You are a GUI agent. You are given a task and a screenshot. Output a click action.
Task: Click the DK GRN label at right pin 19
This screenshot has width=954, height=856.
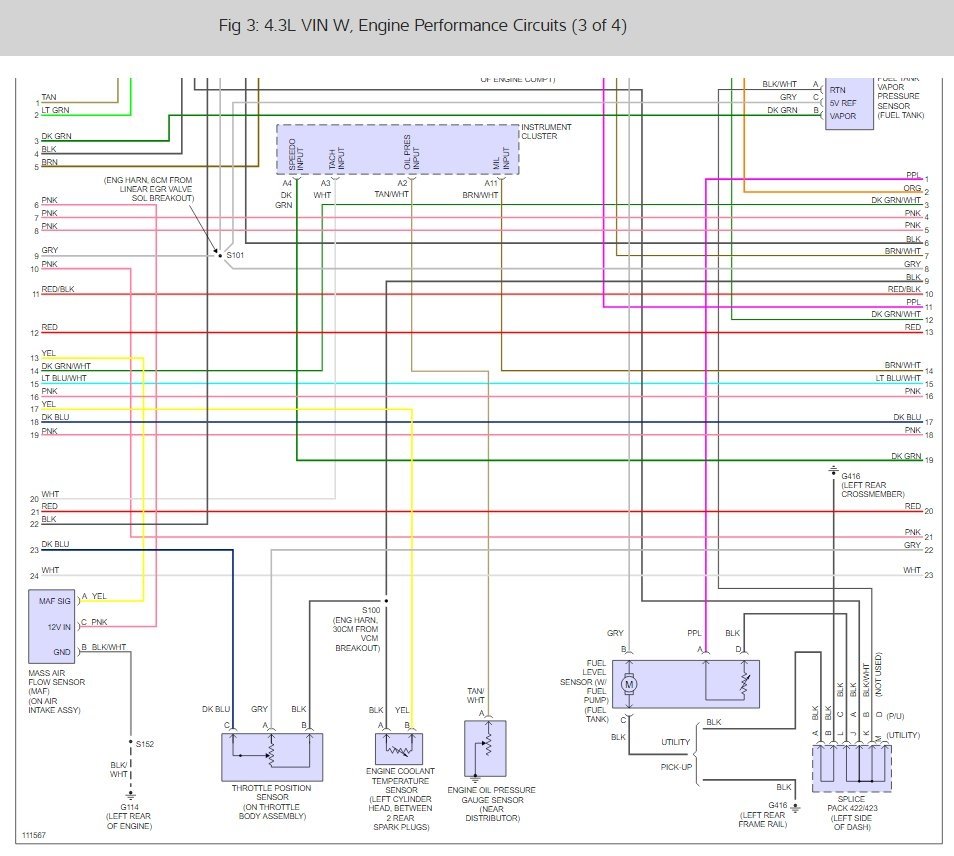906,456
